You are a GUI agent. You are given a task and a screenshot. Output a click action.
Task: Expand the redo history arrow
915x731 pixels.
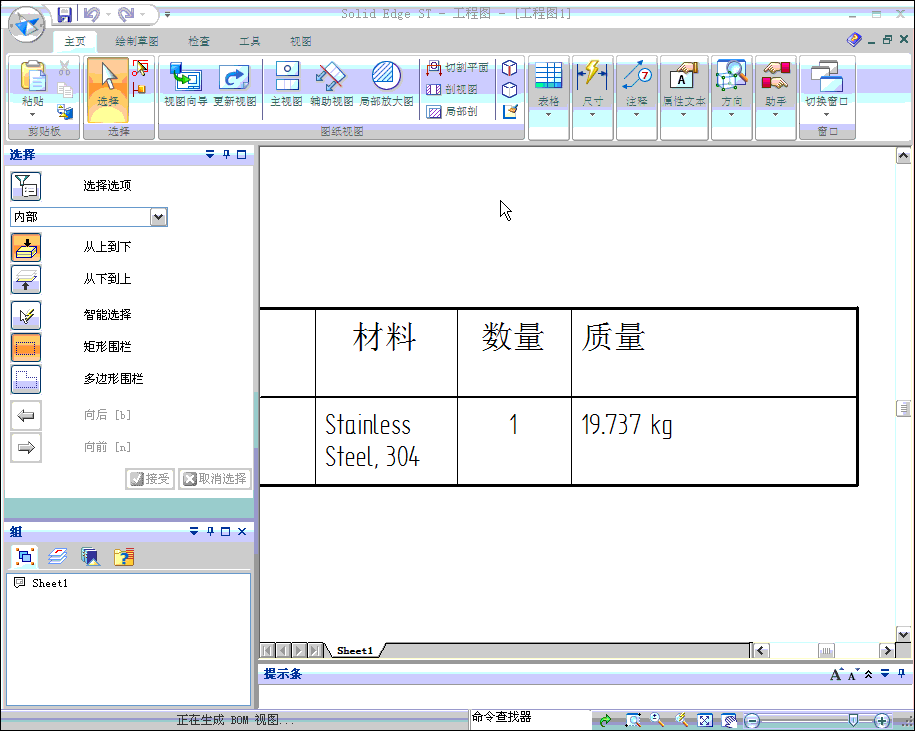point(142,14)
